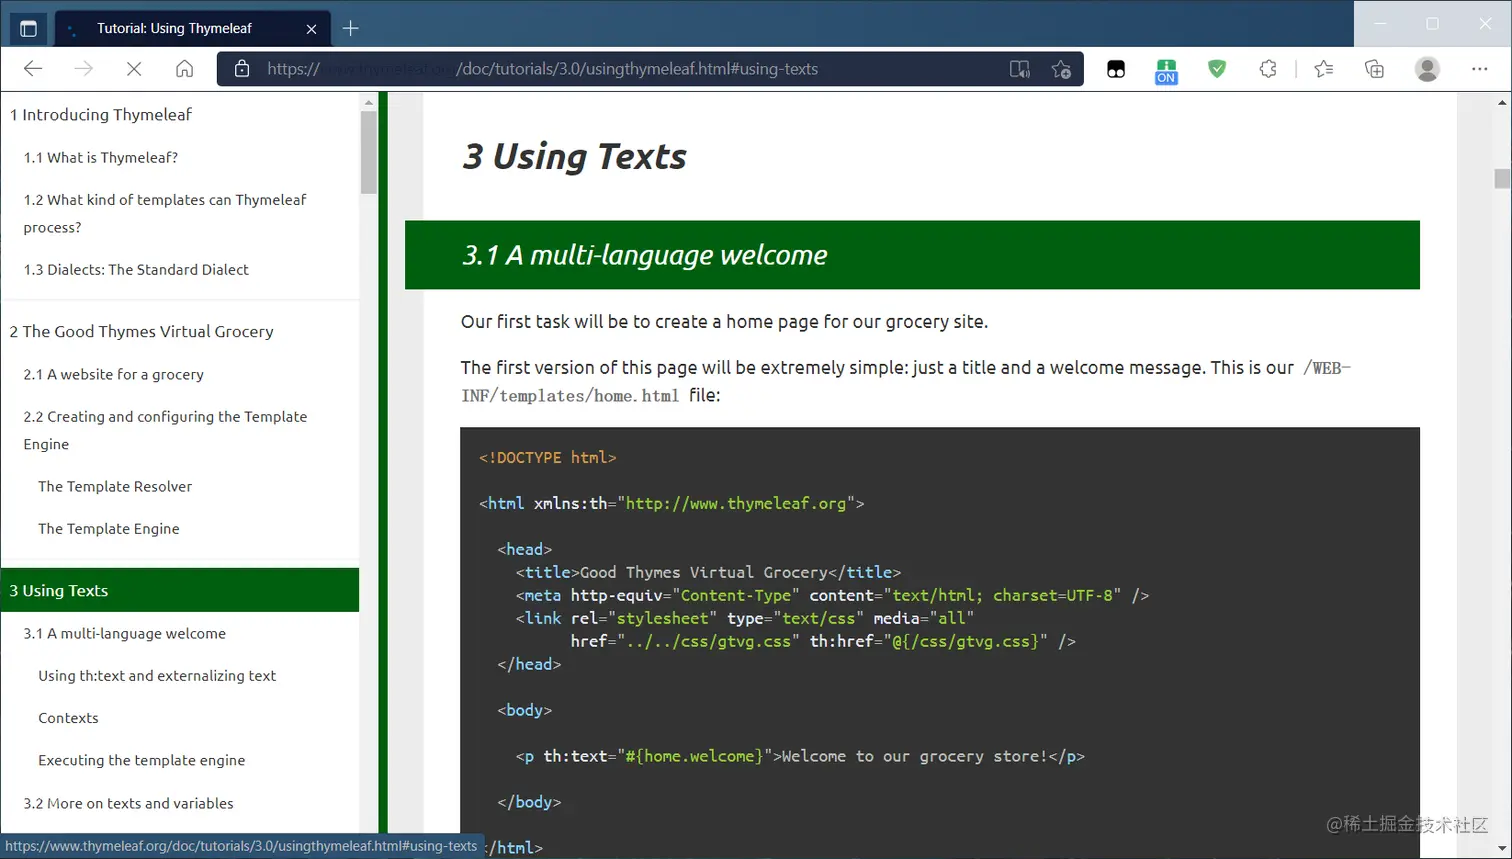Screen dimensions: 1512x859
Task: Click the main page scrollbar up arrow
Action: [x=1502, y=102]
